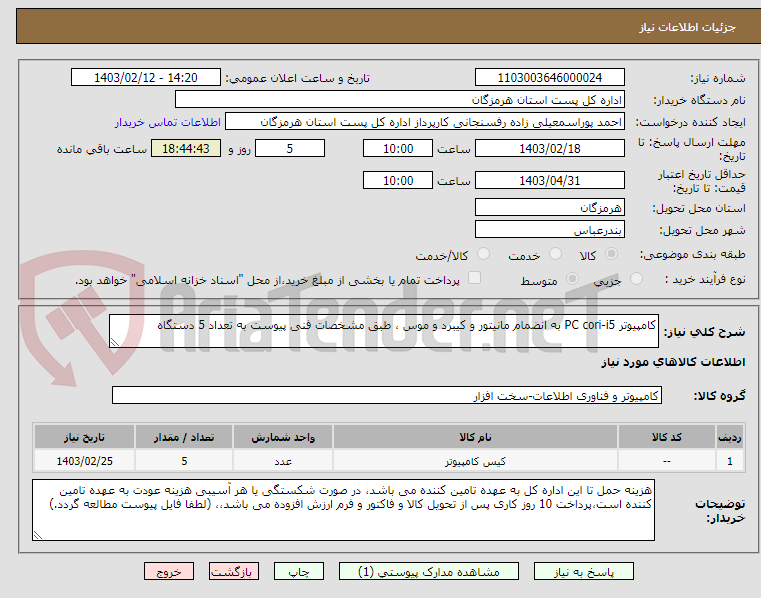
Task: Click the delivery city field بندرعباس
Action: [549, 230]
